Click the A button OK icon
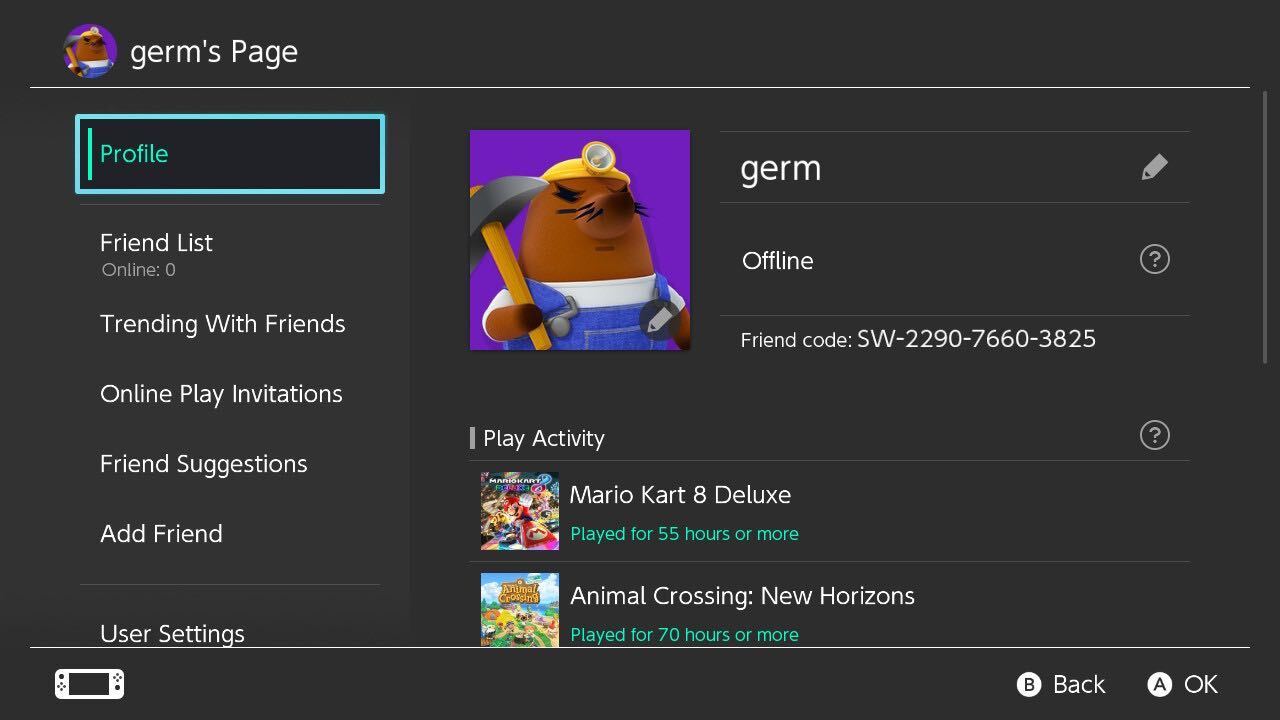This screenshot has height=720, width=1280. click(1159, 684)
